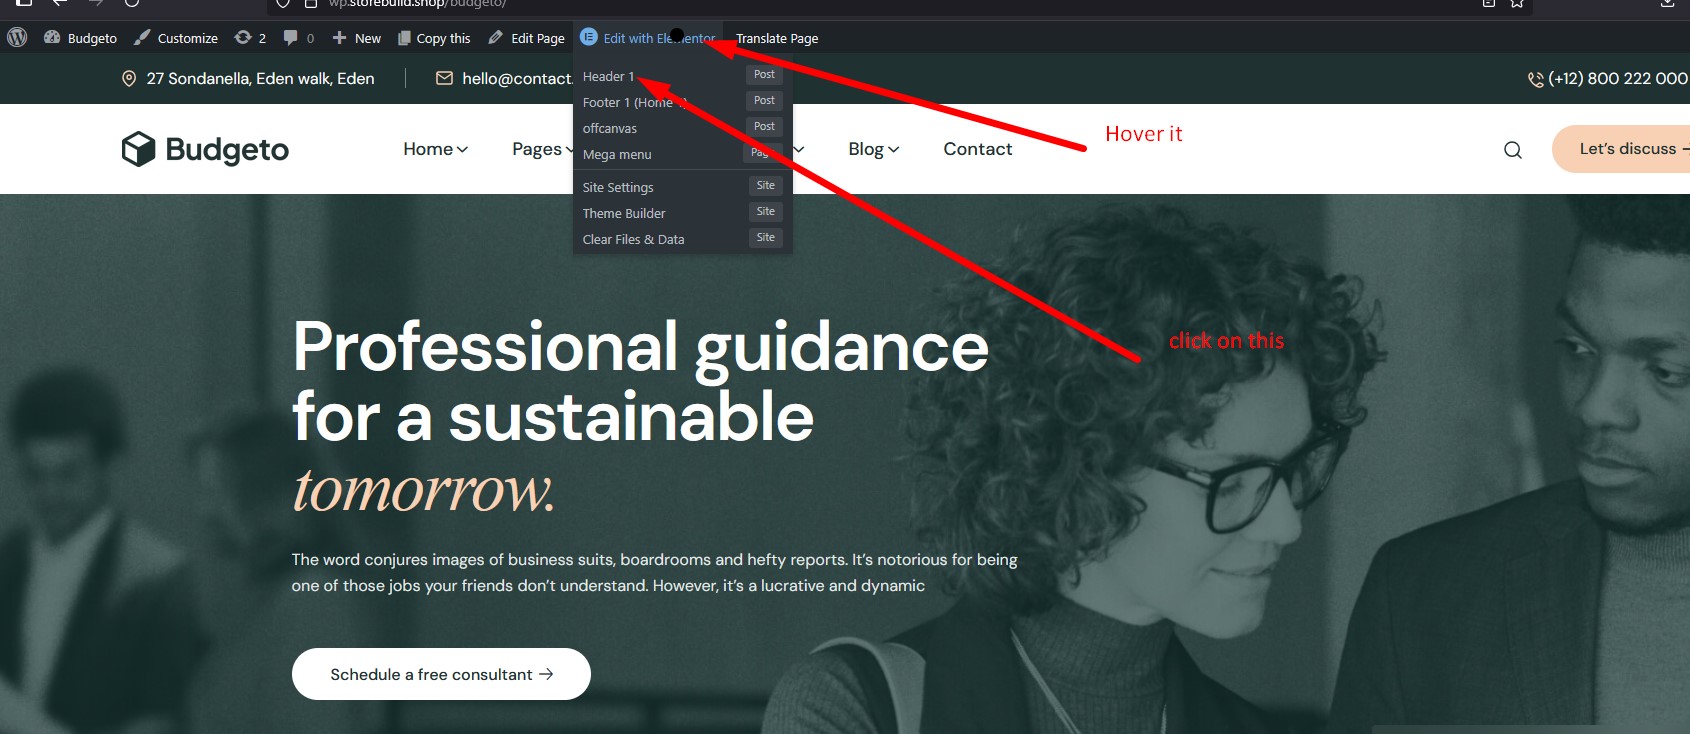Screen dimensions: 1690x734
Task: Click the Elementor logo icon
Action: [x=589, y=37]
